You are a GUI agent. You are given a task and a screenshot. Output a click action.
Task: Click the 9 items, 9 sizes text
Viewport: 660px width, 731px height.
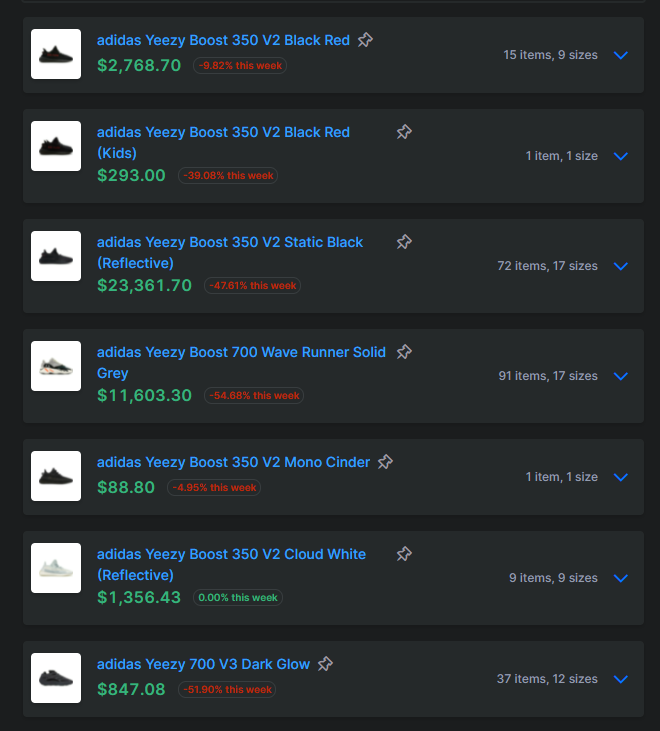553,578
